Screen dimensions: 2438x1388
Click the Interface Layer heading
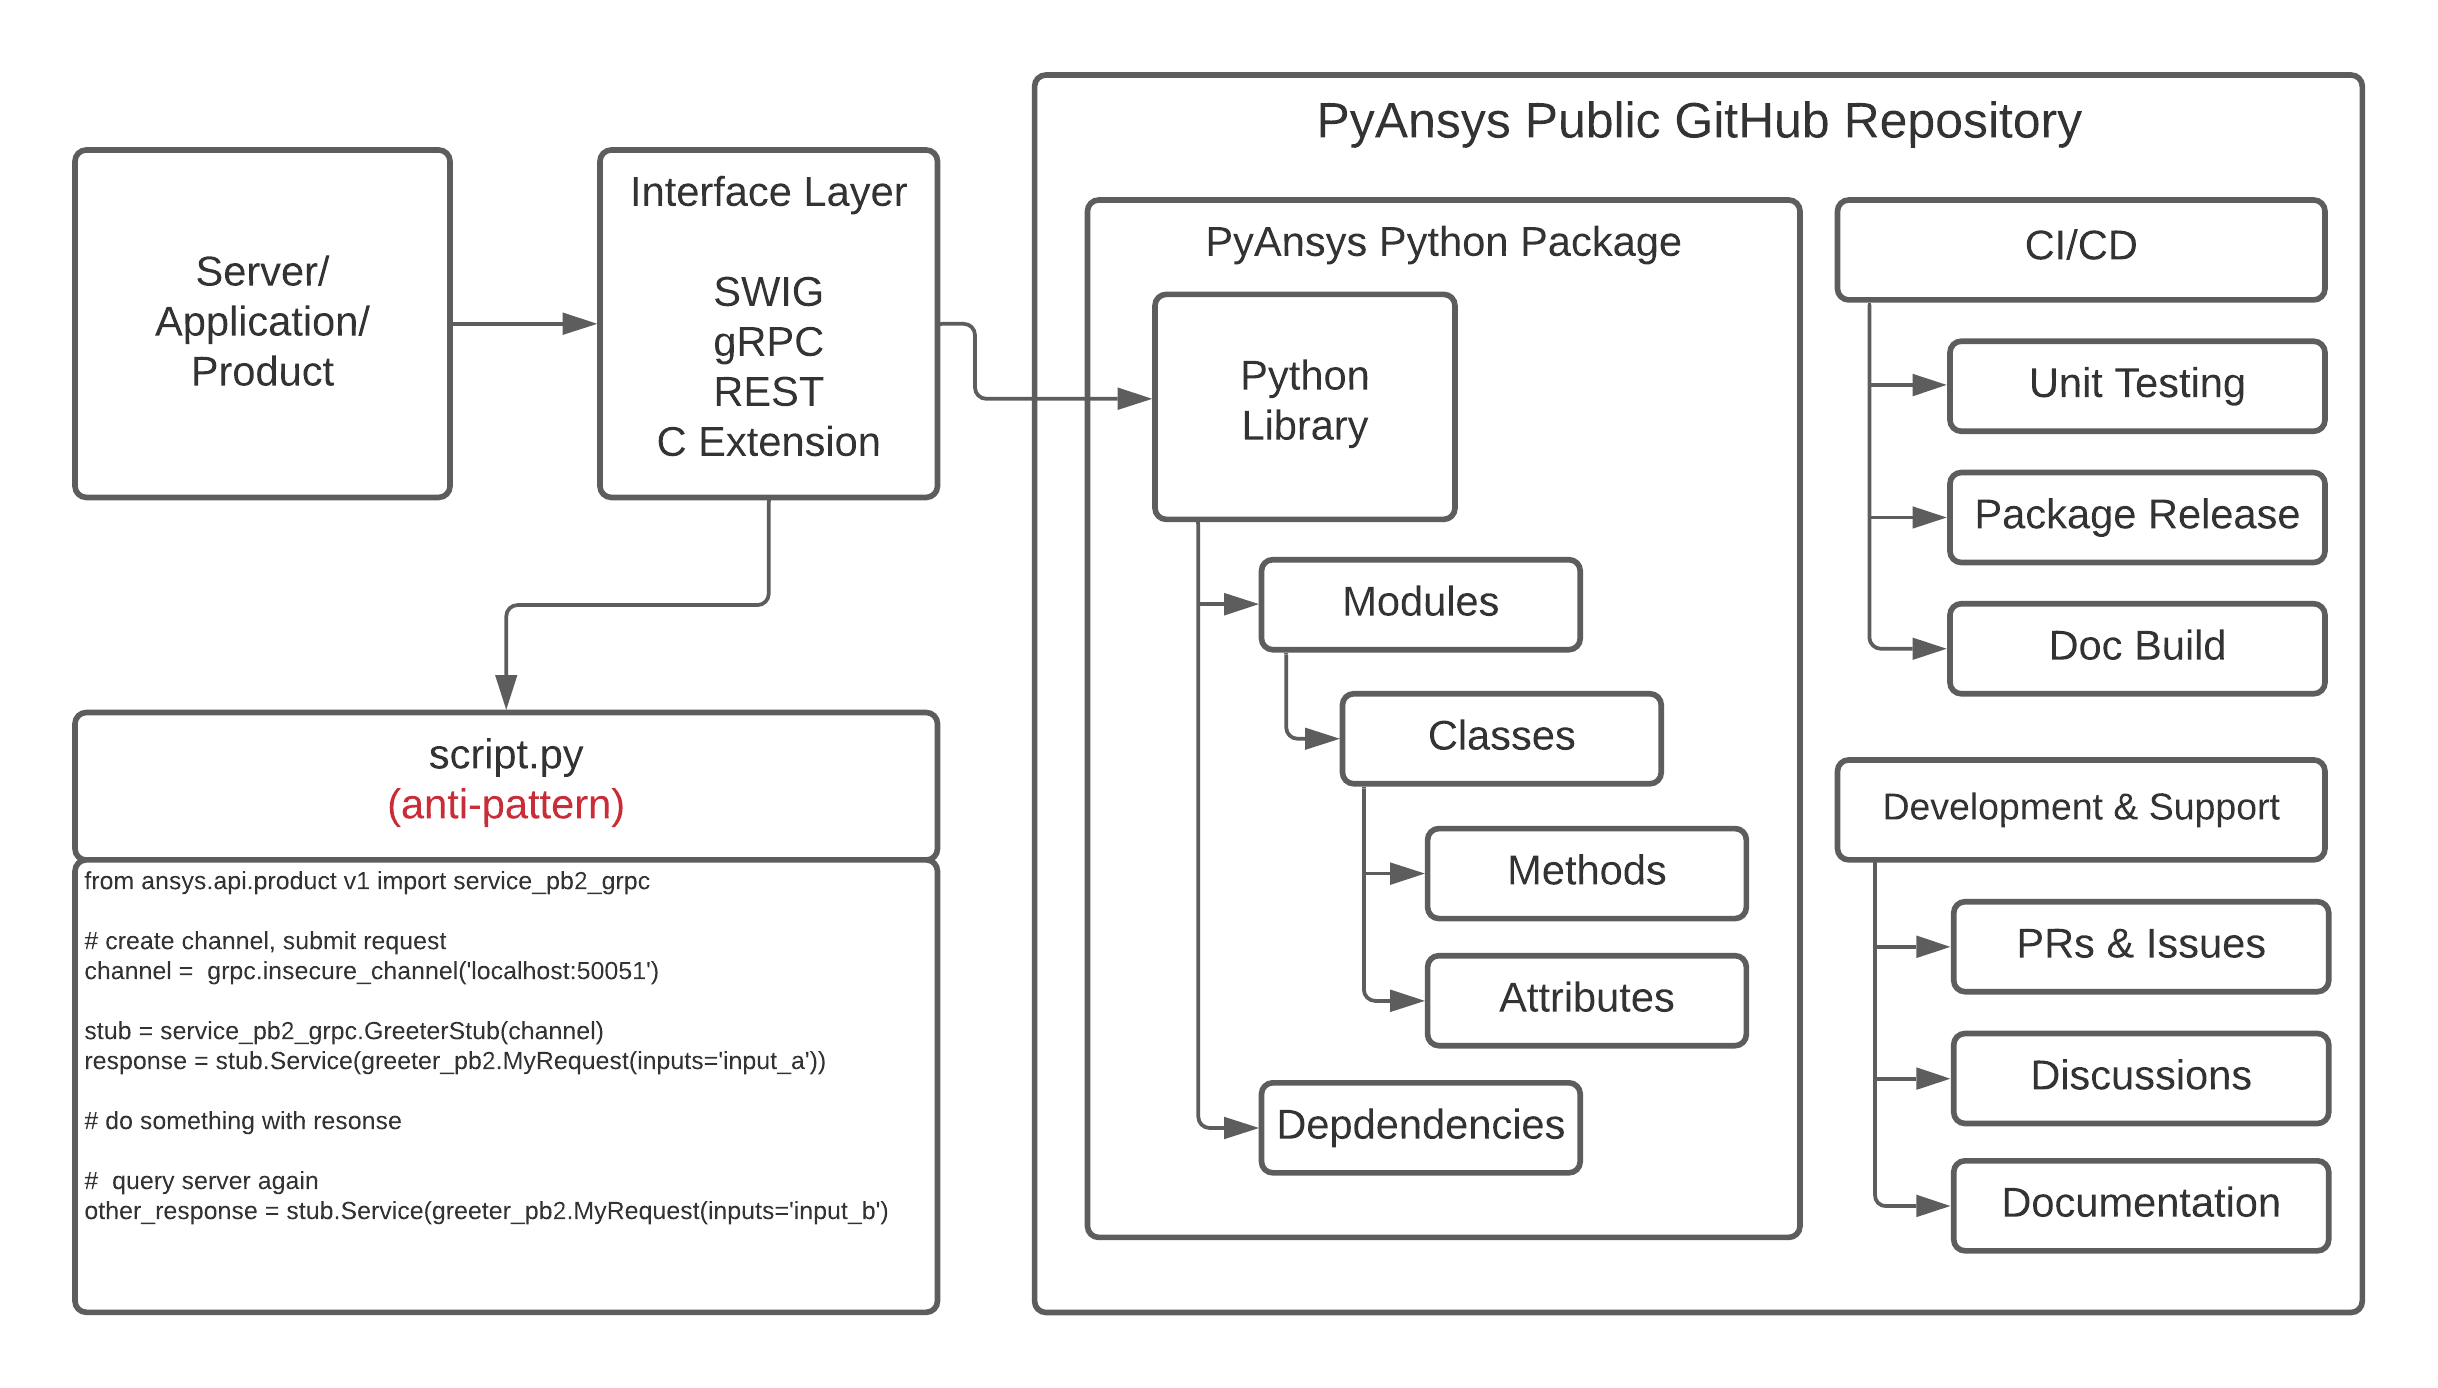click(768, 193)
